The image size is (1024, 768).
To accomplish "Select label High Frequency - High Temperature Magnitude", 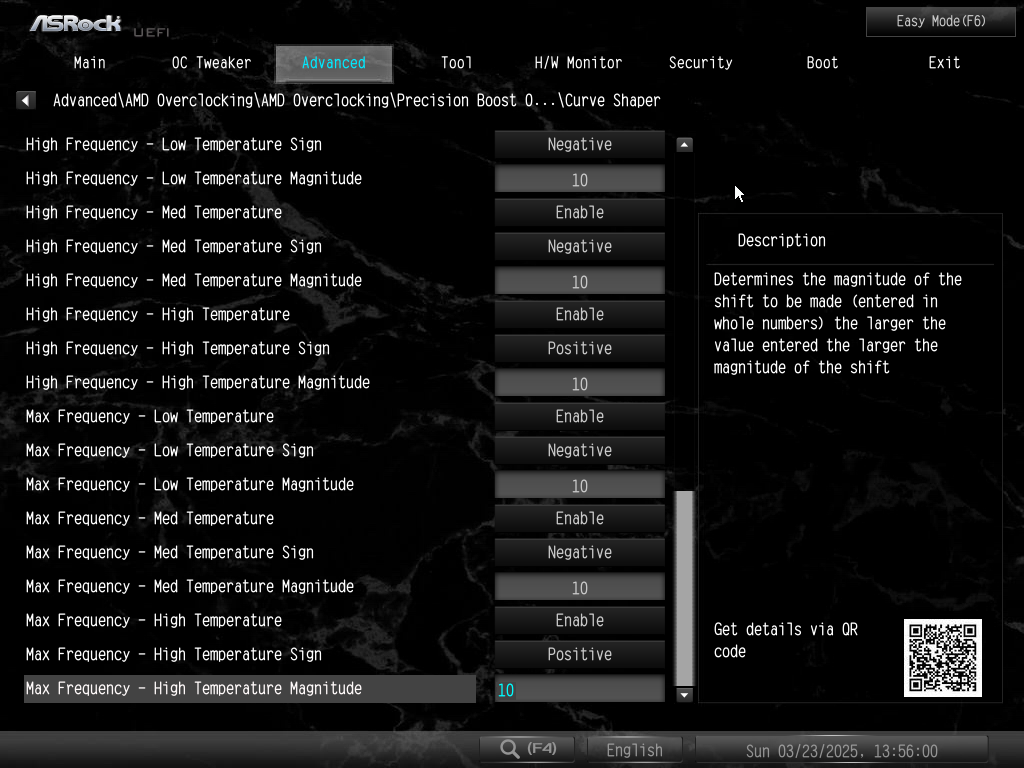I will (x=198, y=382).
